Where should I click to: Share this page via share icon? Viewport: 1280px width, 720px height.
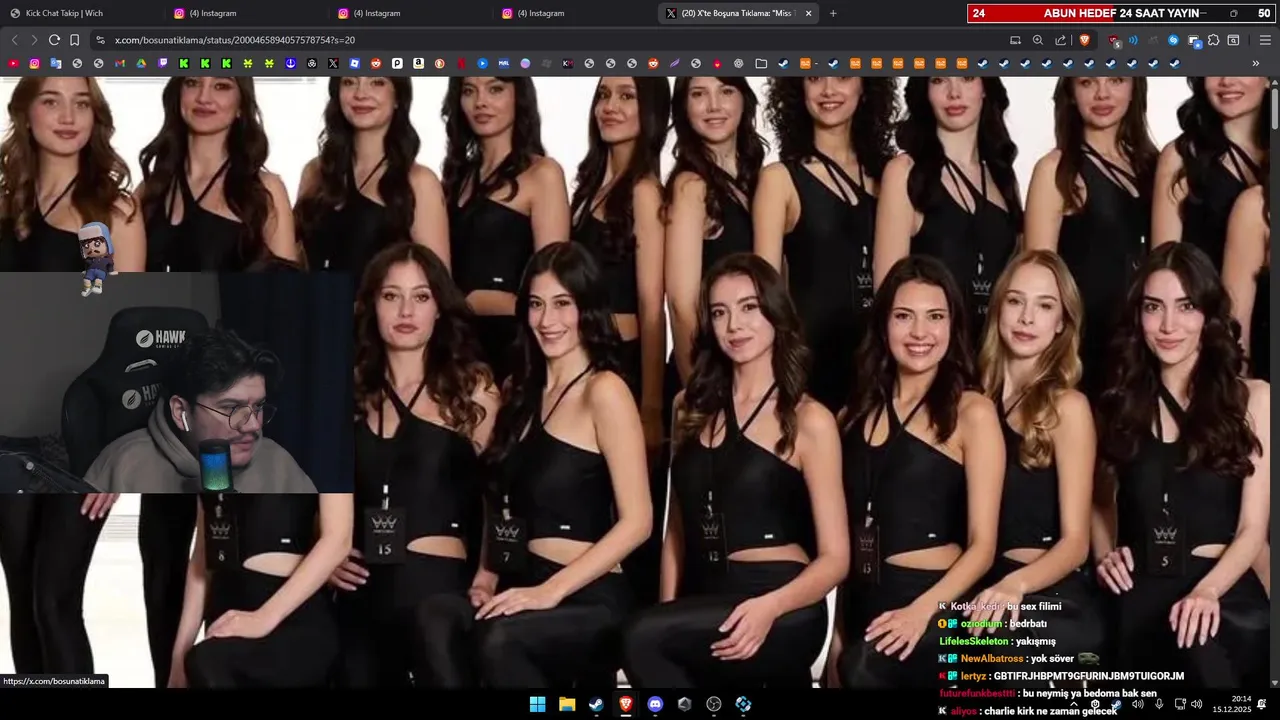(1061, 40)
